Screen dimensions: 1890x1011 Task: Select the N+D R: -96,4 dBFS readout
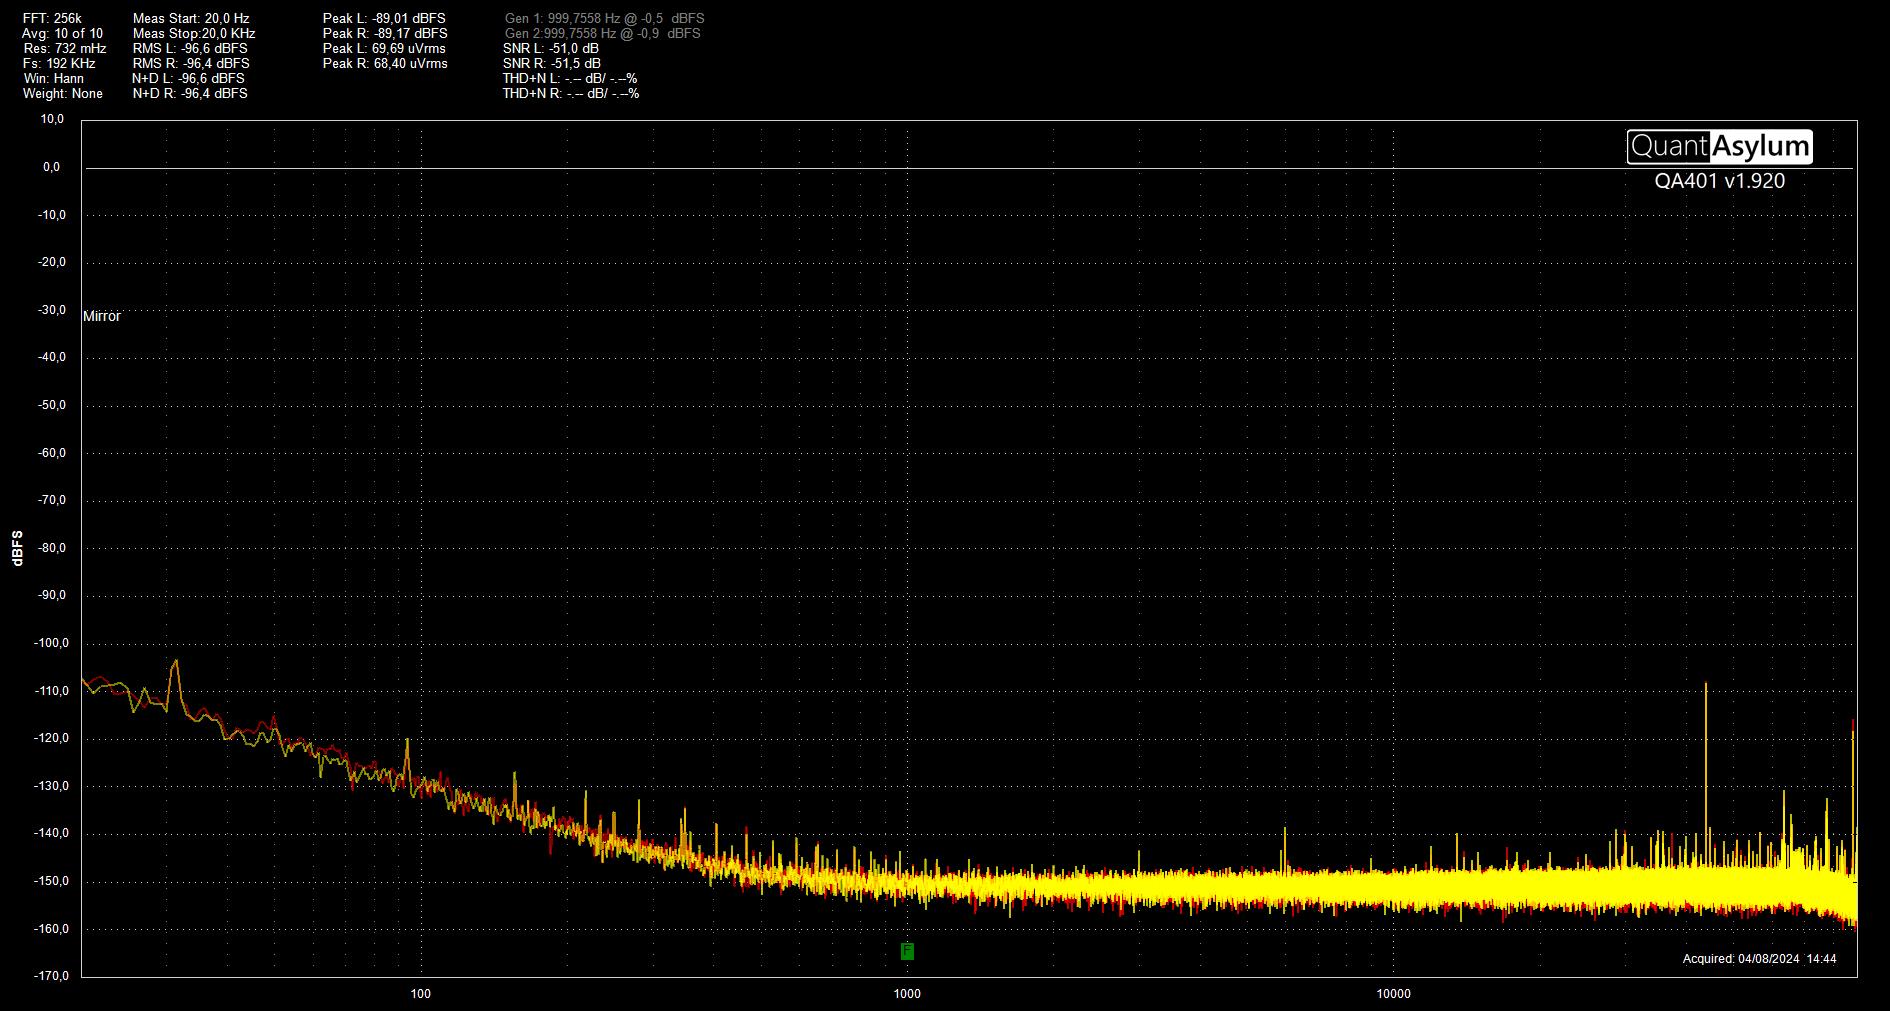coord(190,94)
